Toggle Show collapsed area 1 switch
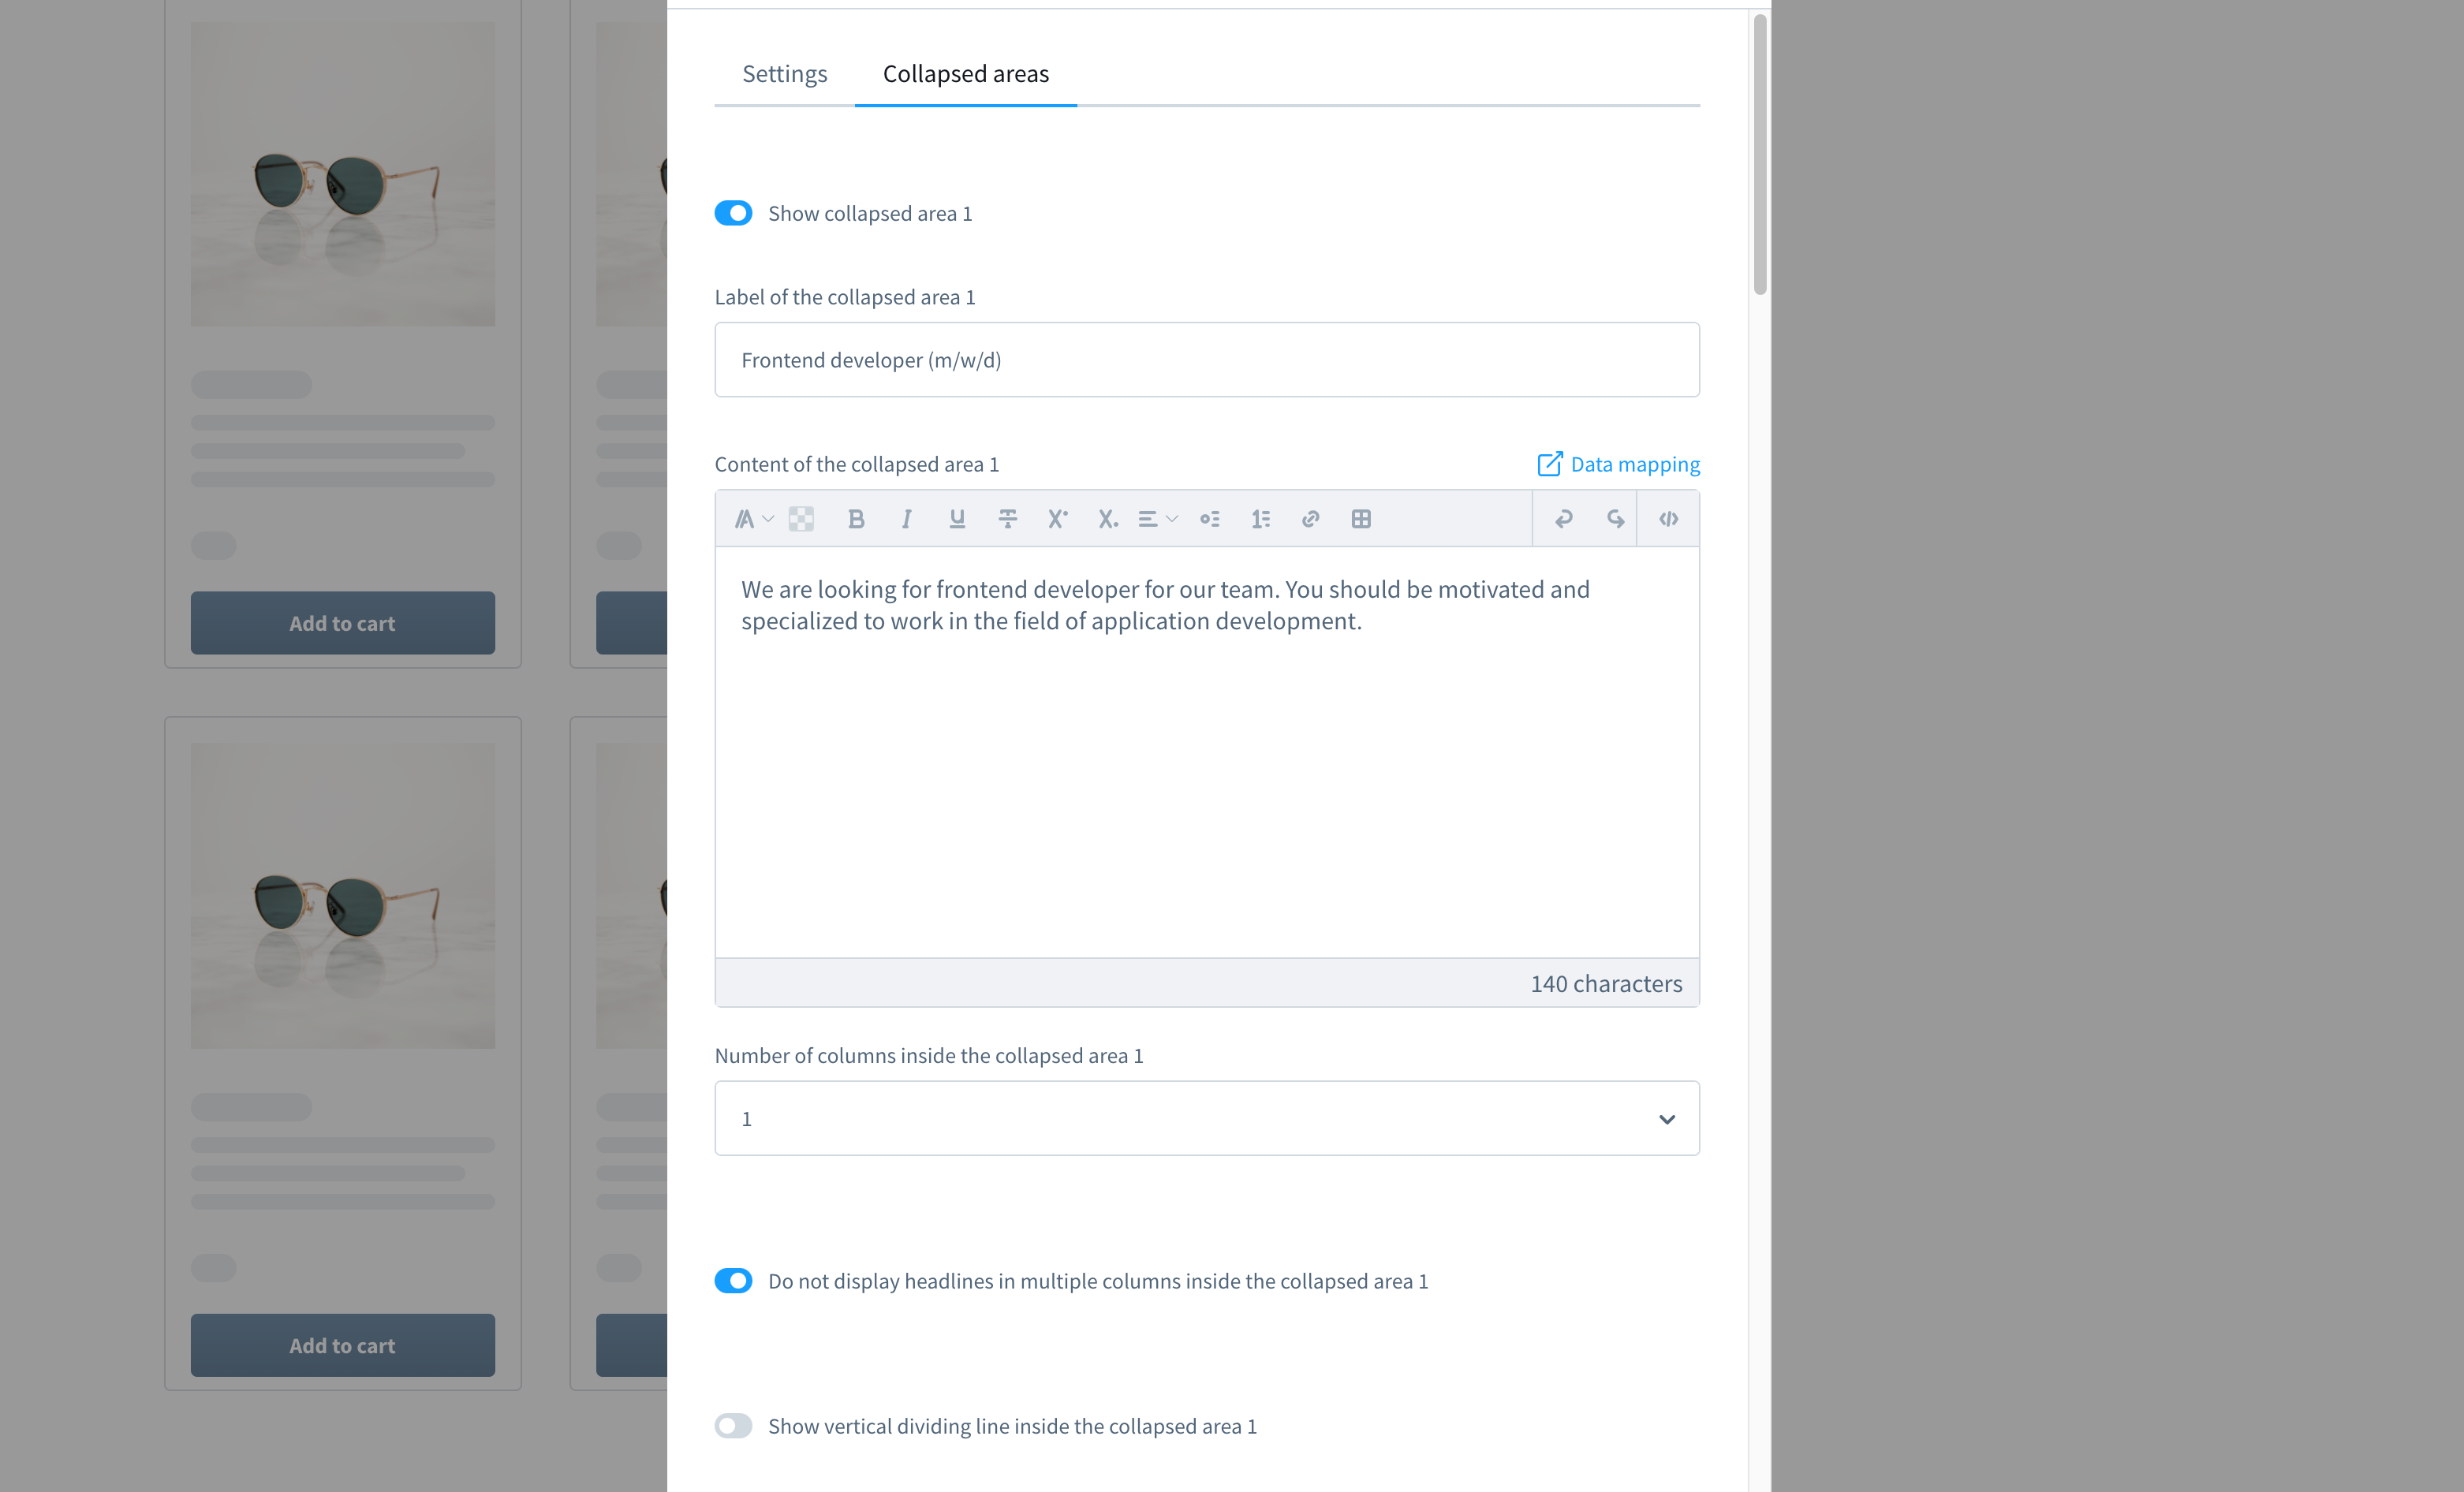This screenshot has height=1492, width=2464. coord(734,213)
